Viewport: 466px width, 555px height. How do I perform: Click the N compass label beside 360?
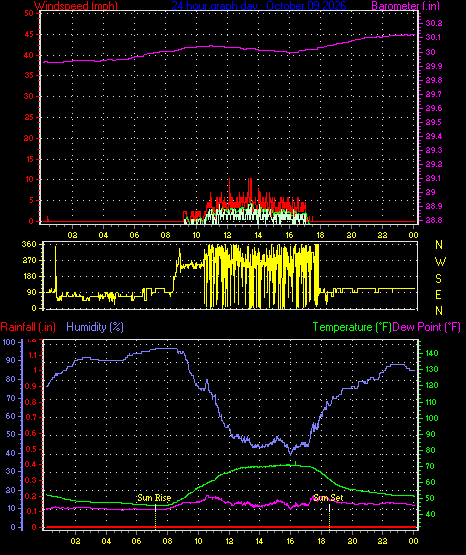(x=439, y=245)
